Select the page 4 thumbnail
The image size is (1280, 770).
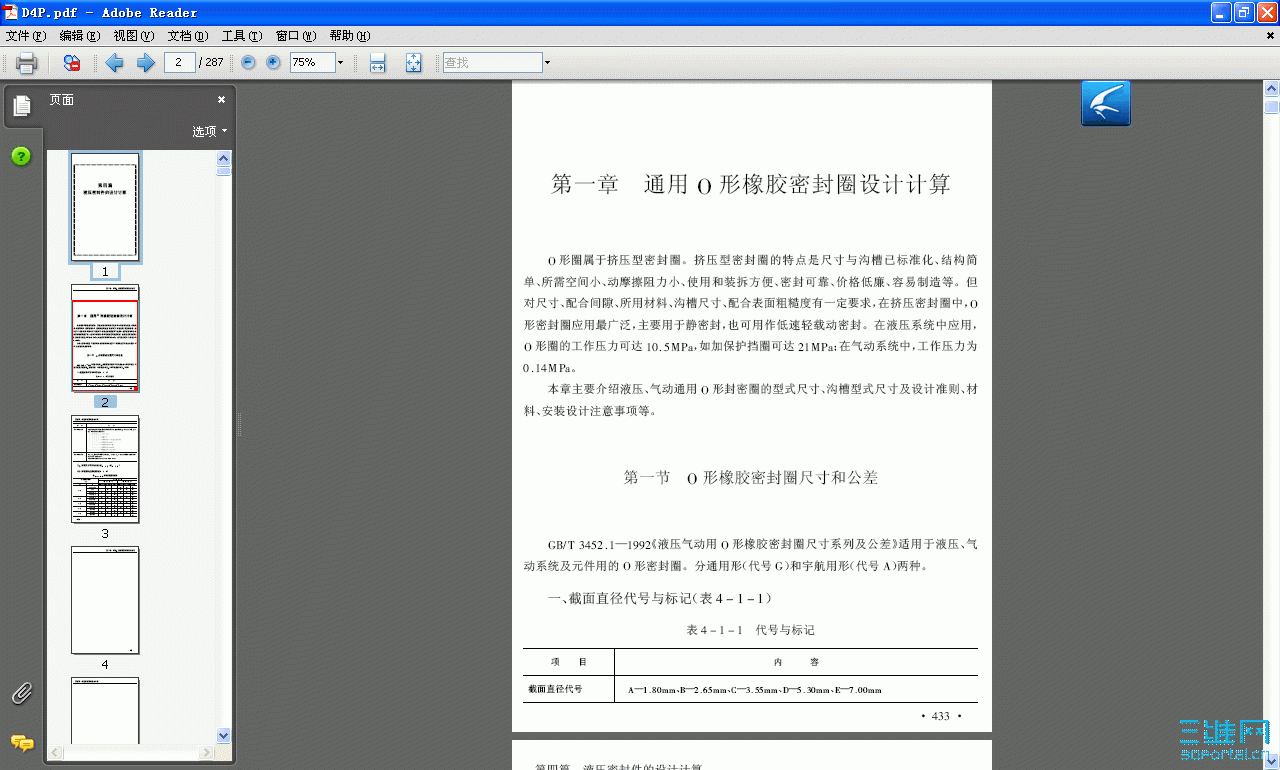tap(104, 600)
